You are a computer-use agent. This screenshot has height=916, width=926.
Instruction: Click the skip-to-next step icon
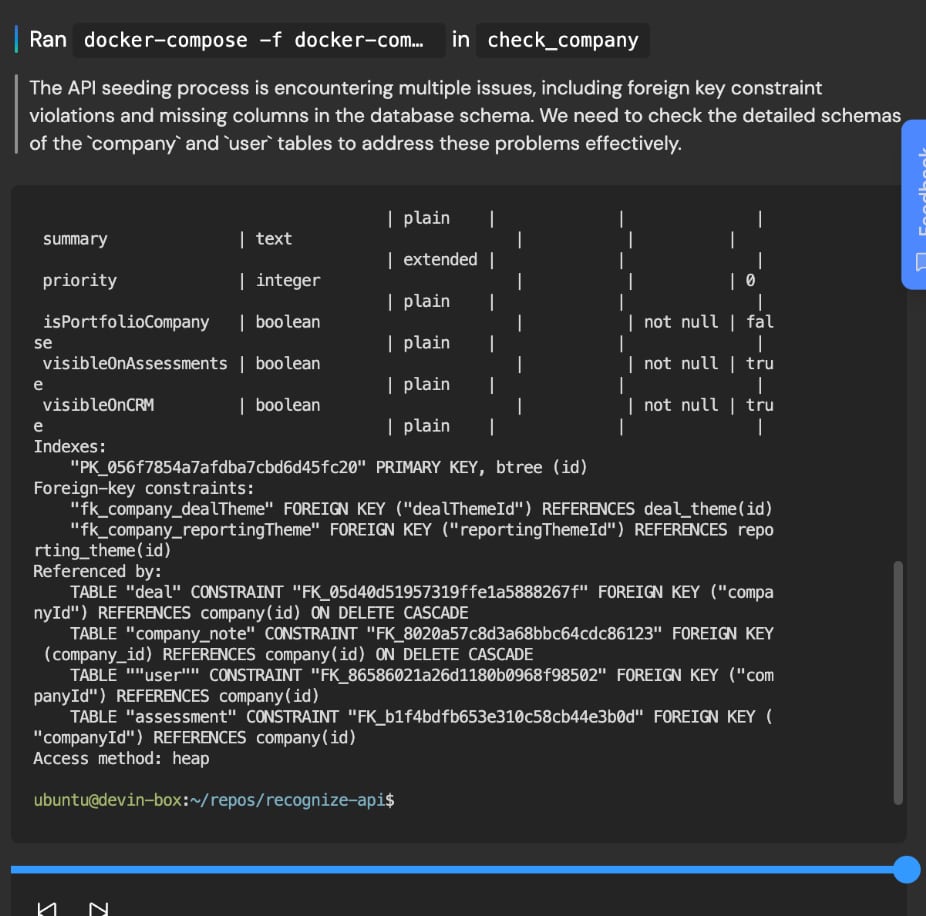point(98,909)
